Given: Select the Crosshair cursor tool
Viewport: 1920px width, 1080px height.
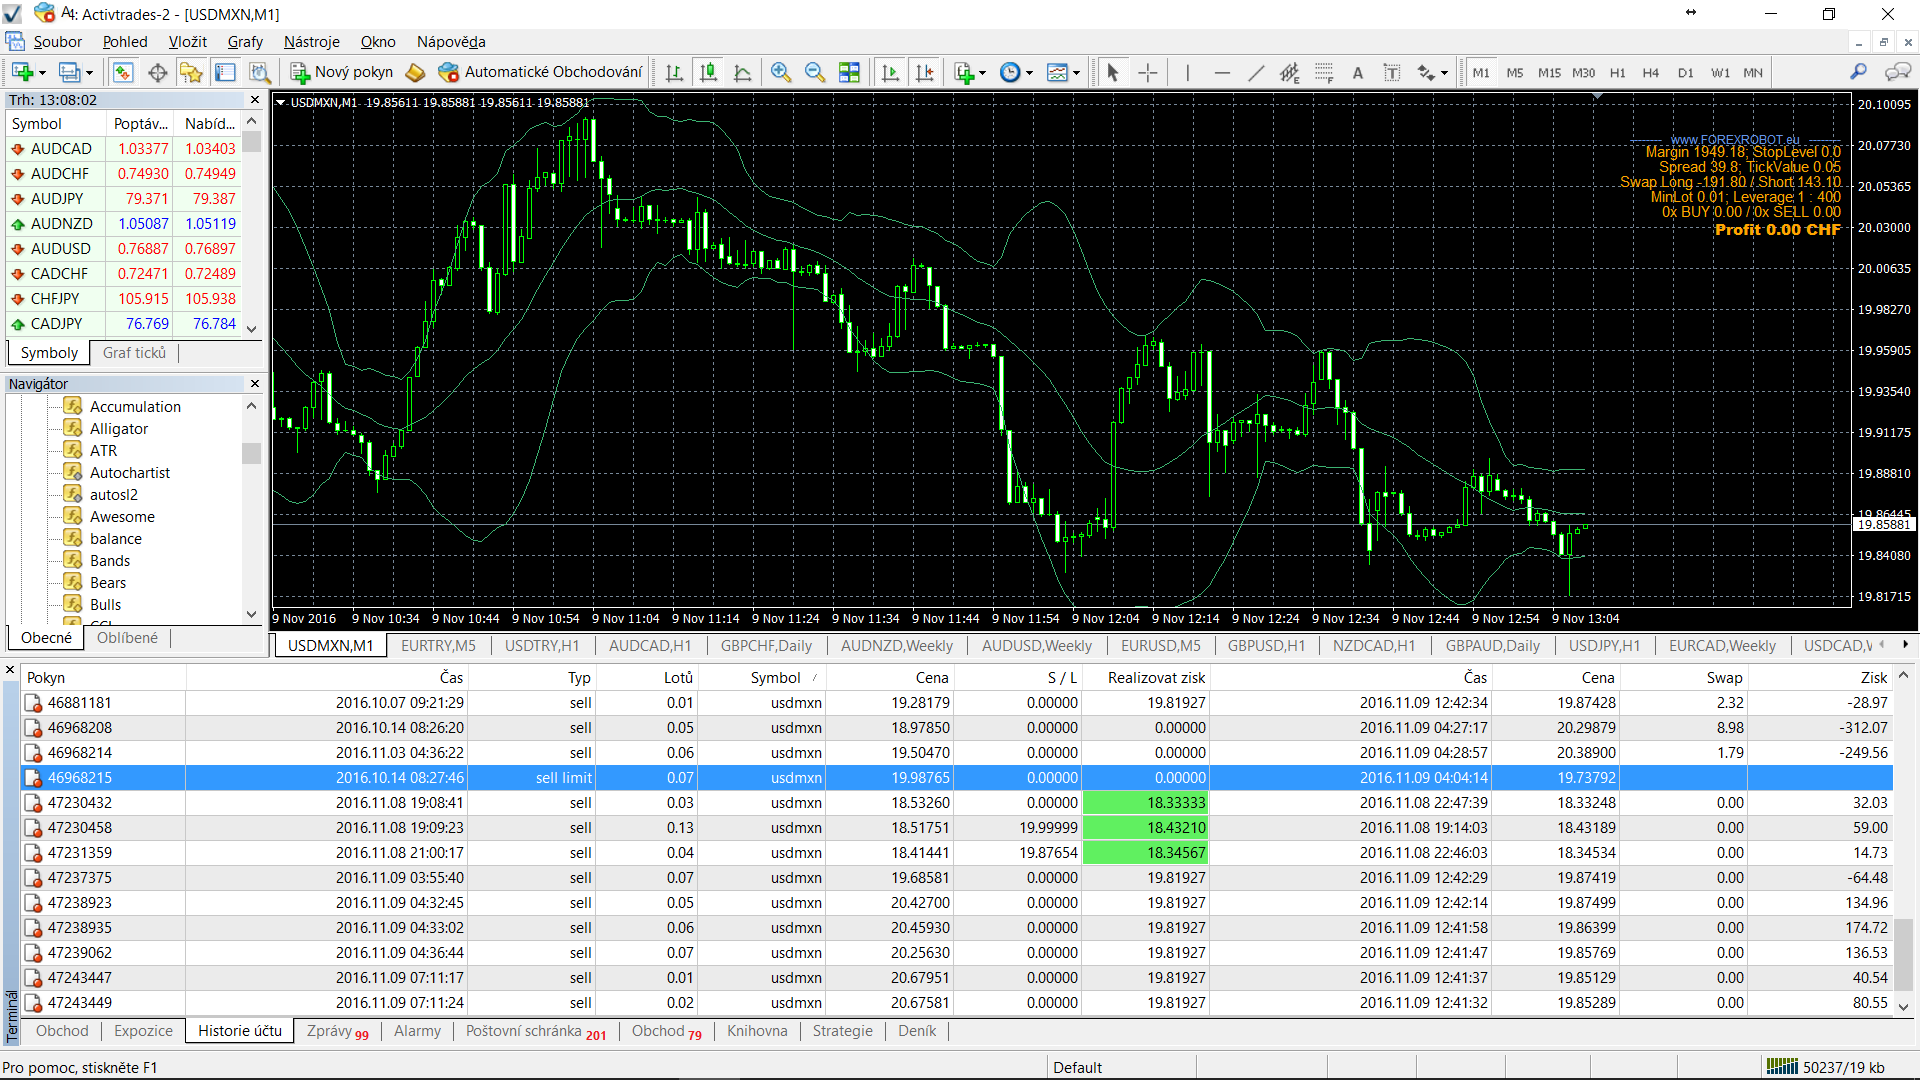Looking at the screenshot, I should 1147,72.
